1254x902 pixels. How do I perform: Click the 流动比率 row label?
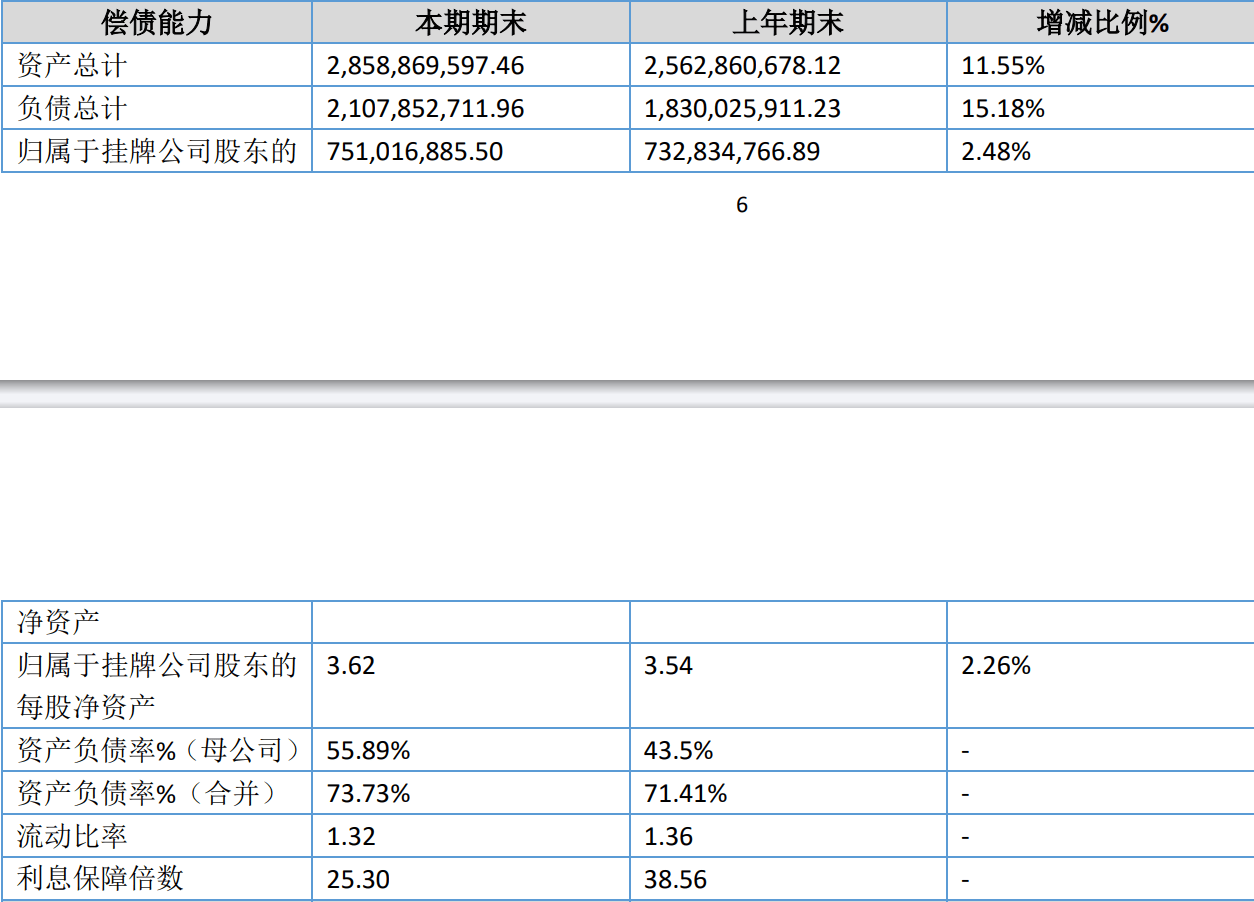click(73, 836)
